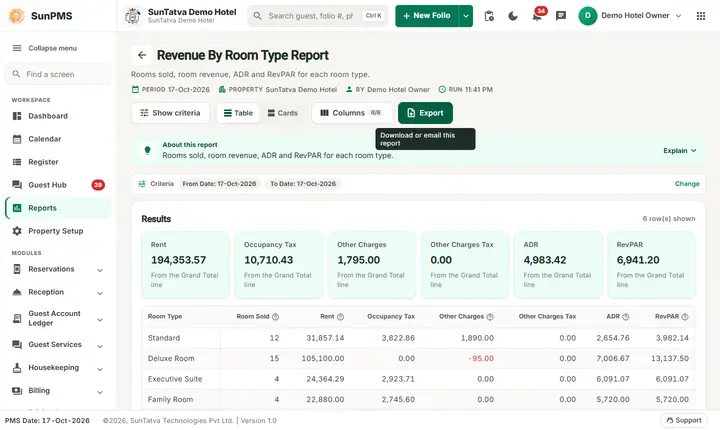This screenshot has width=720, height=430.
Task: Click the Find a screen search field
Action: (x=58, y=74)
